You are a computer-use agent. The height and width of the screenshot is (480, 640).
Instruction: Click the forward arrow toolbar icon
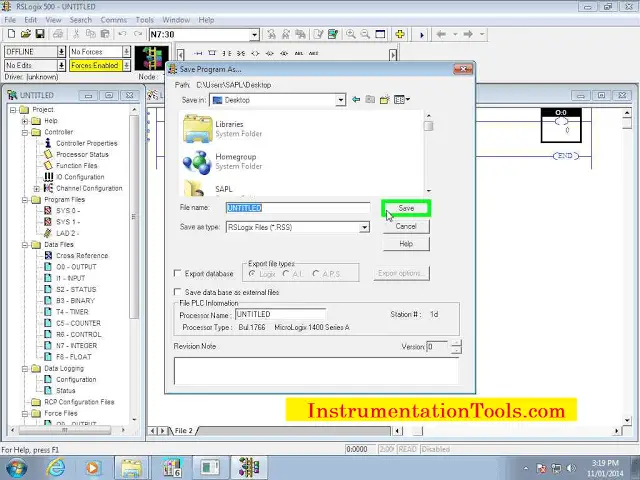coord(468,34)
